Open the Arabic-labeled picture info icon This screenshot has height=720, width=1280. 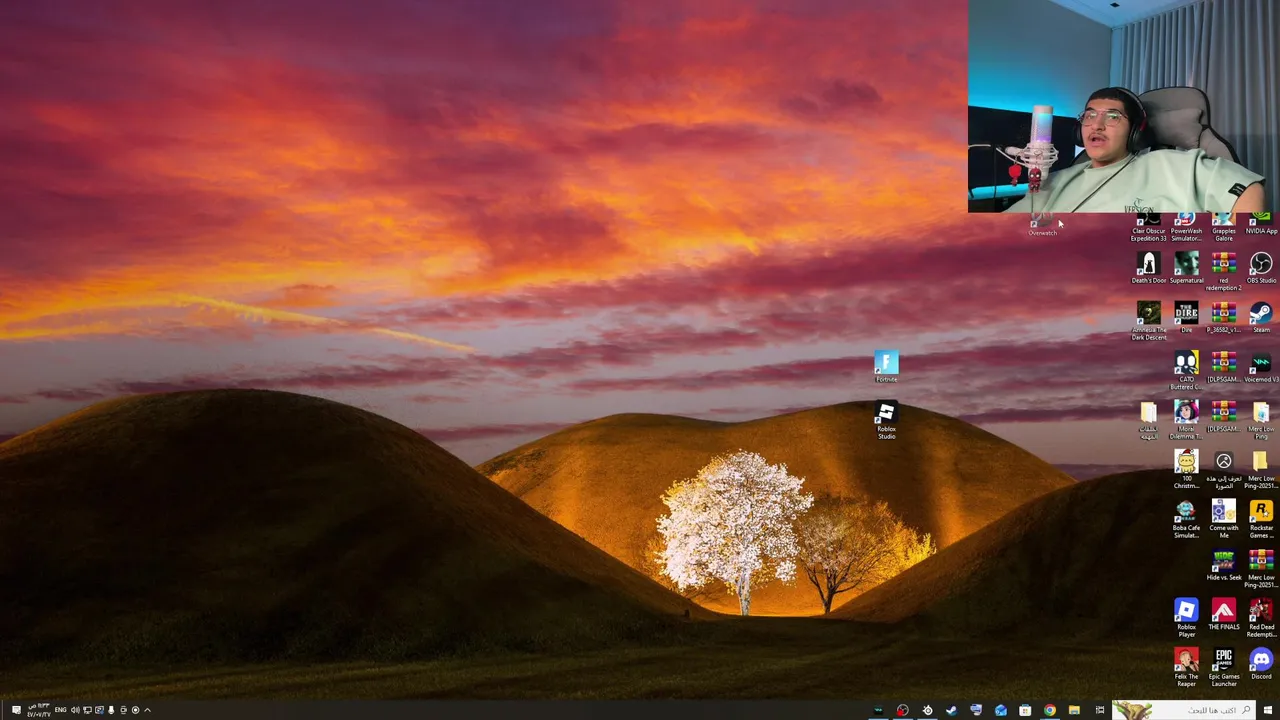click(x=1224, y=469)
